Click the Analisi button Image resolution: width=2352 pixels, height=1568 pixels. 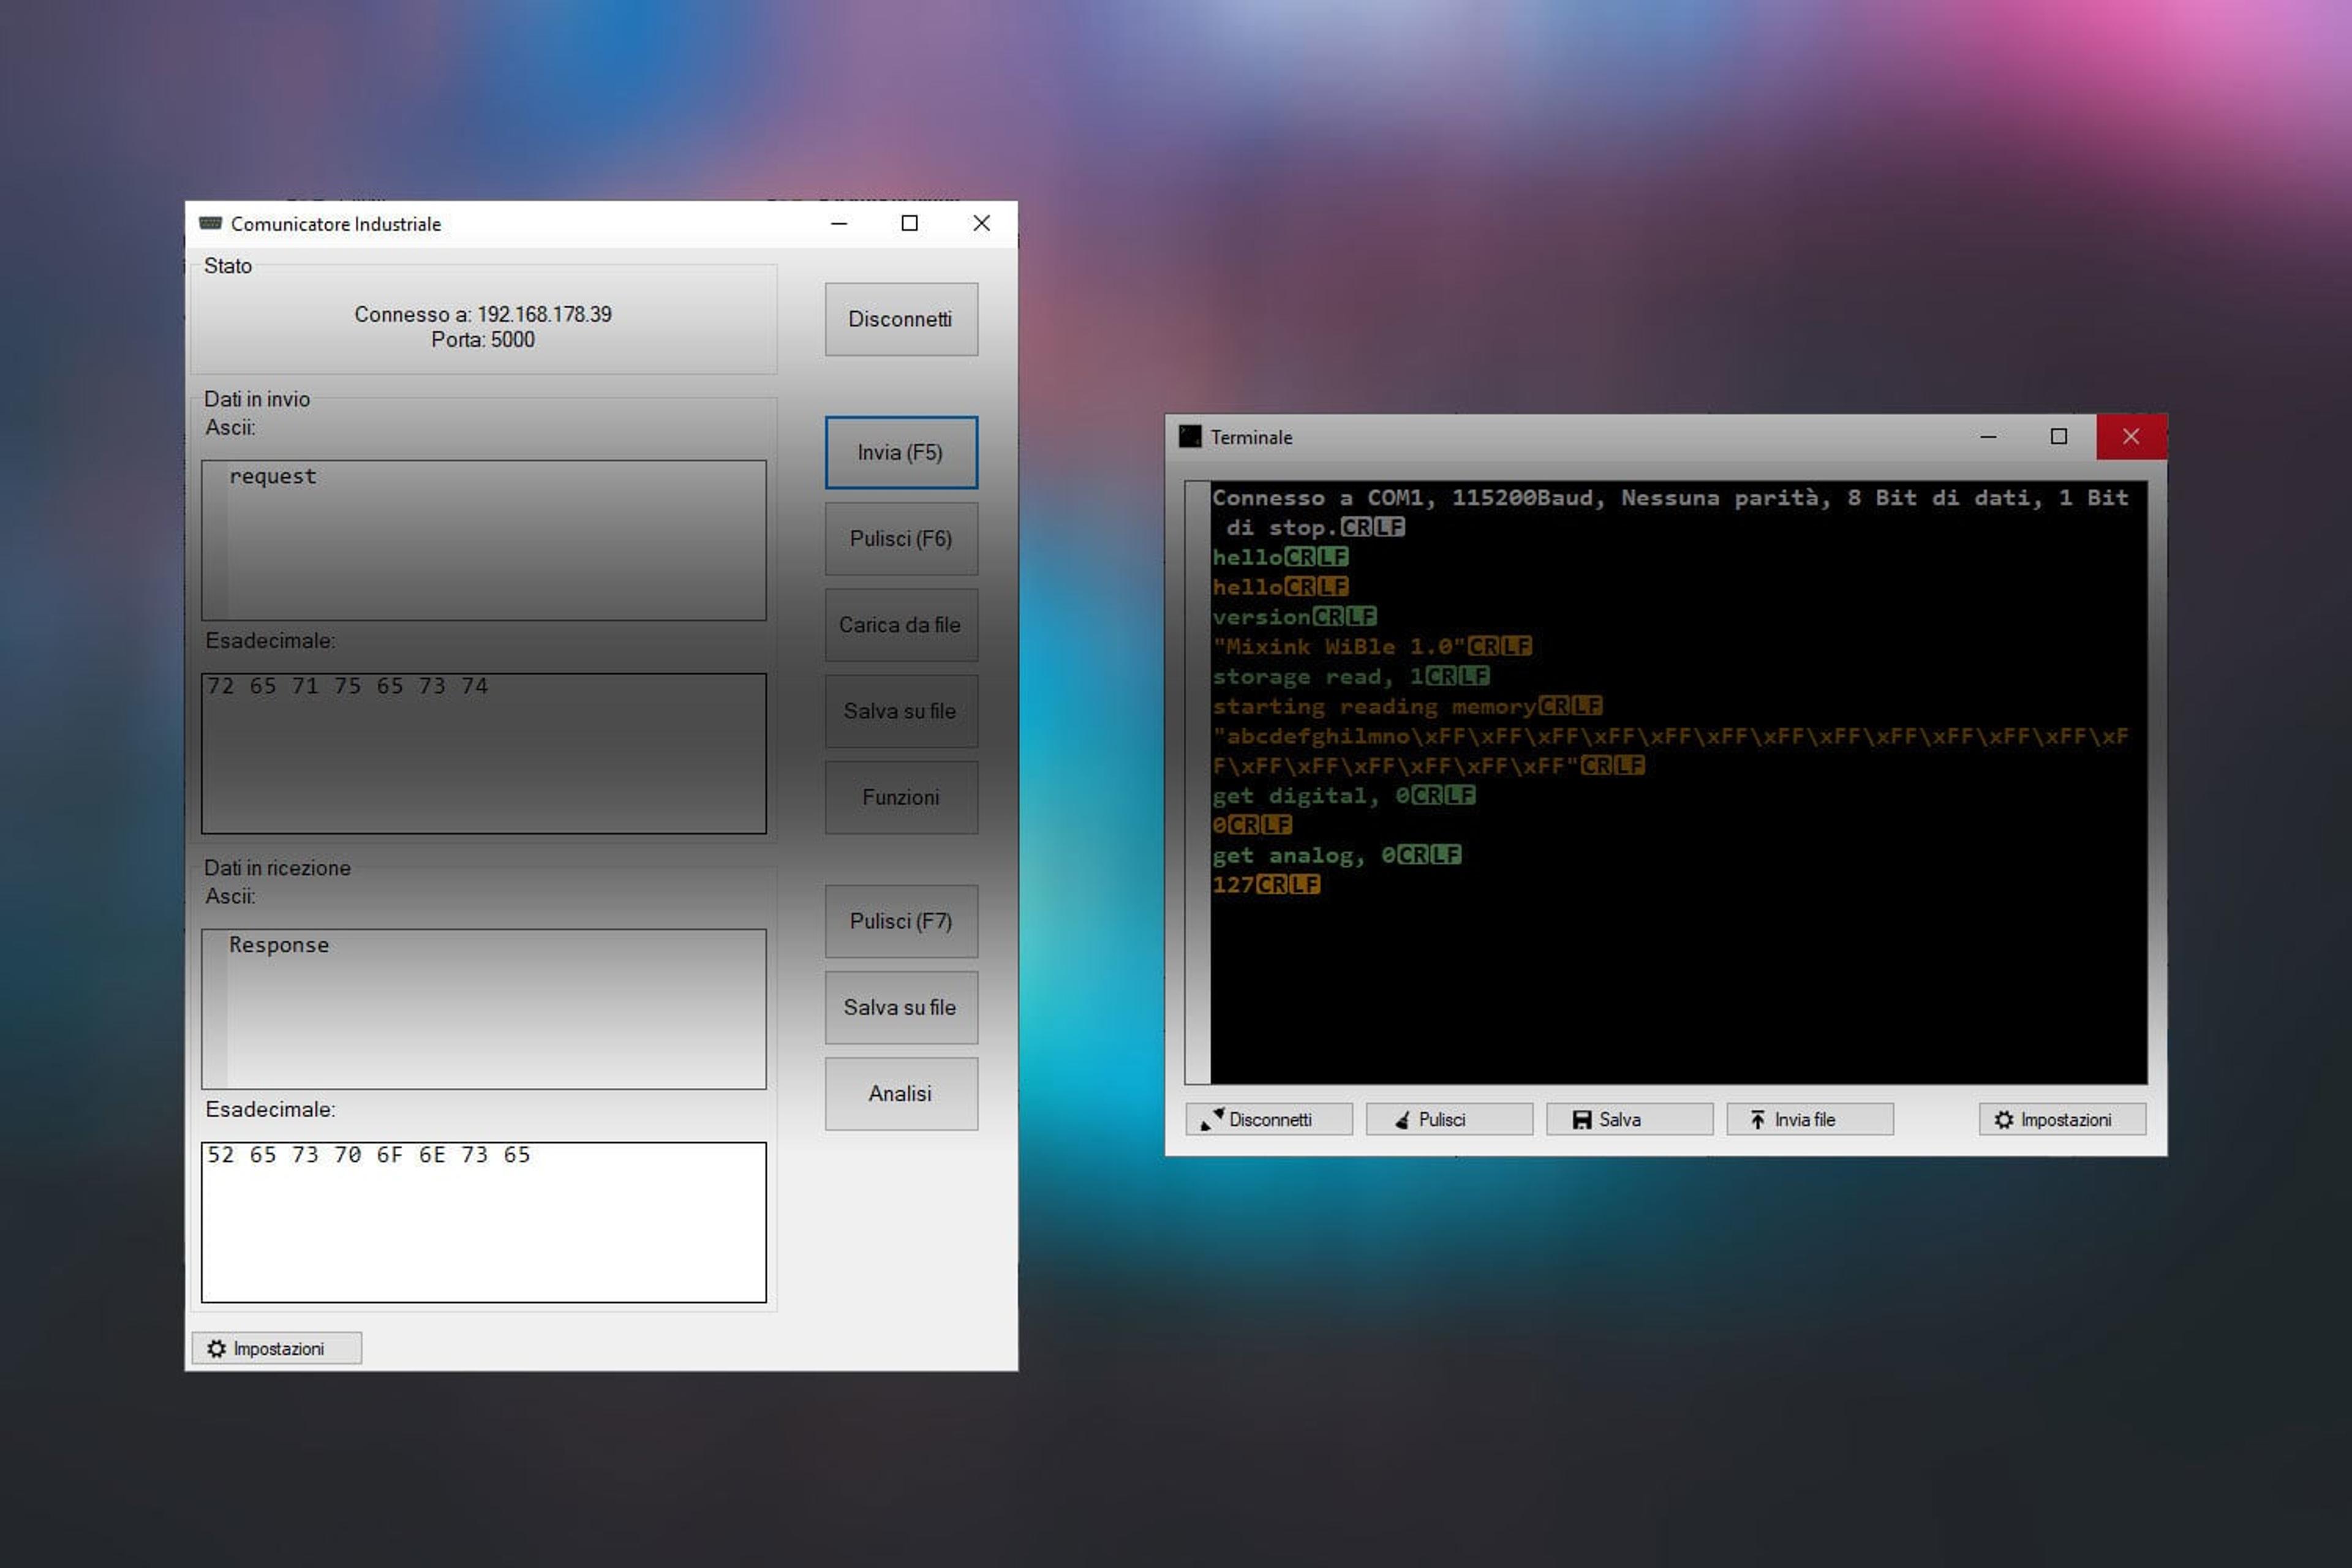tap(901, 1093)
